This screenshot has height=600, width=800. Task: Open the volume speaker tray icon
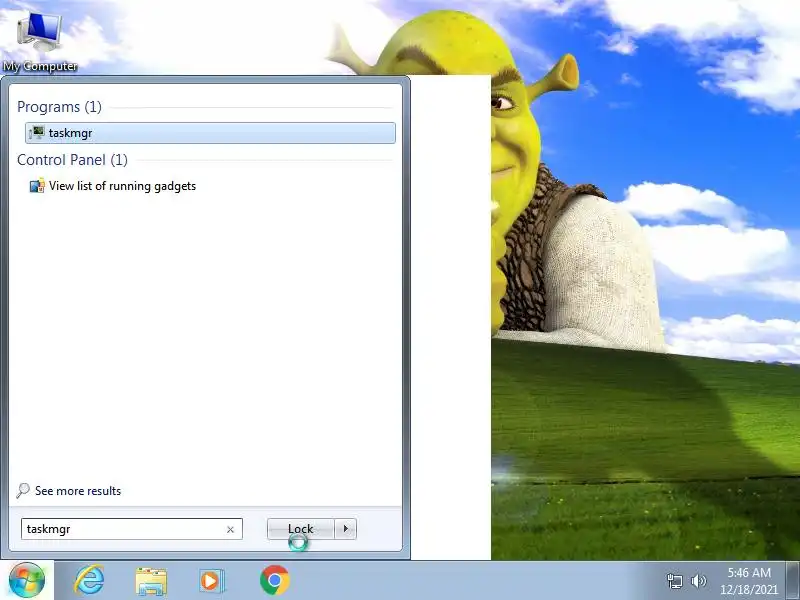(698, 581)
